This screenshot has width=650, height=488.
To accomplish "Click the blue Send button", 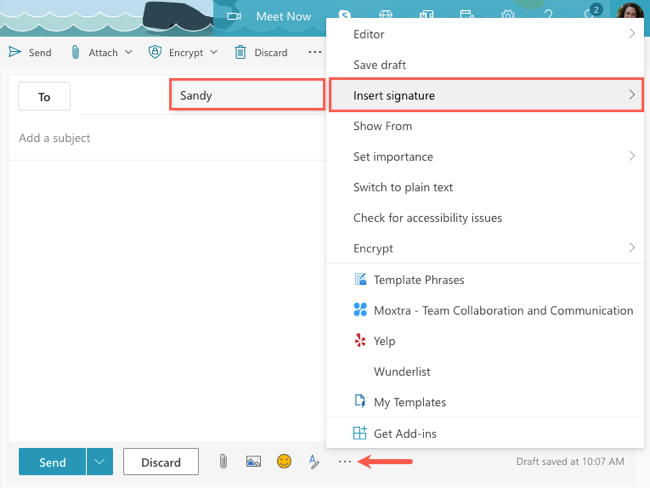I will pyautogui.click(x=52, y=462).
